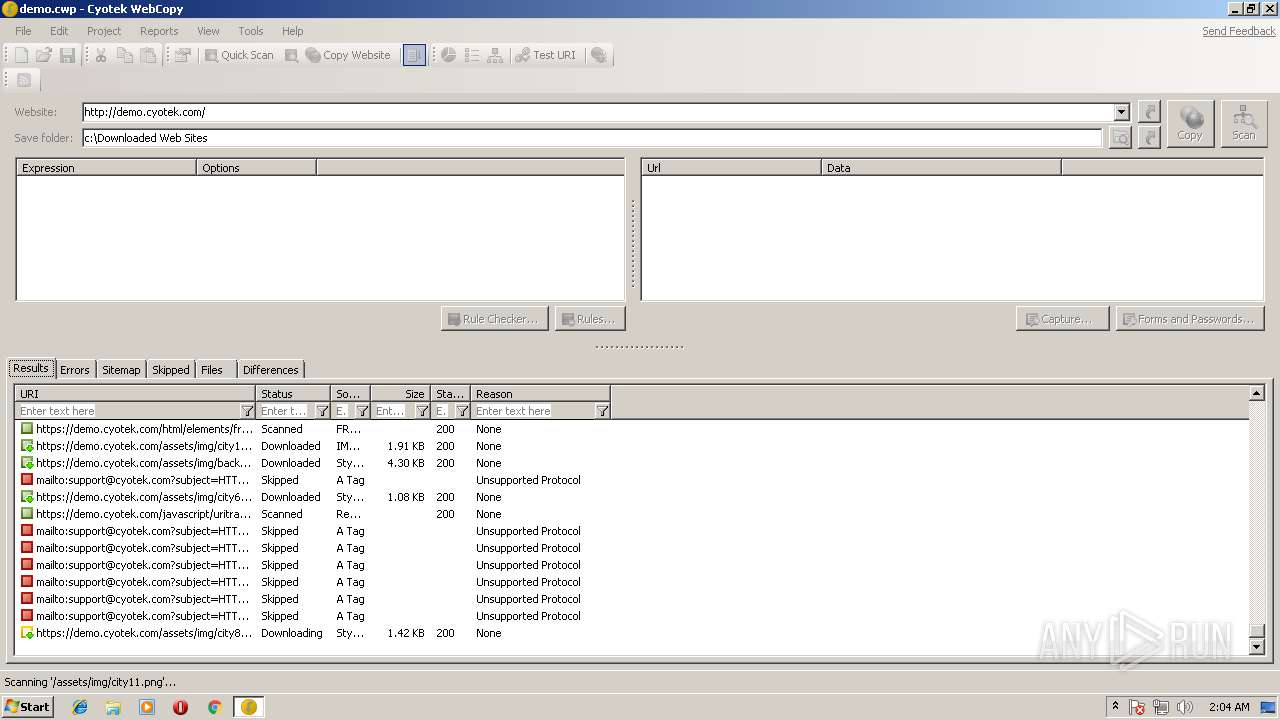This screenshot has width=1280, height=720.
Task: Click Copy Website in the toolbar
Action: pos(348,55)
